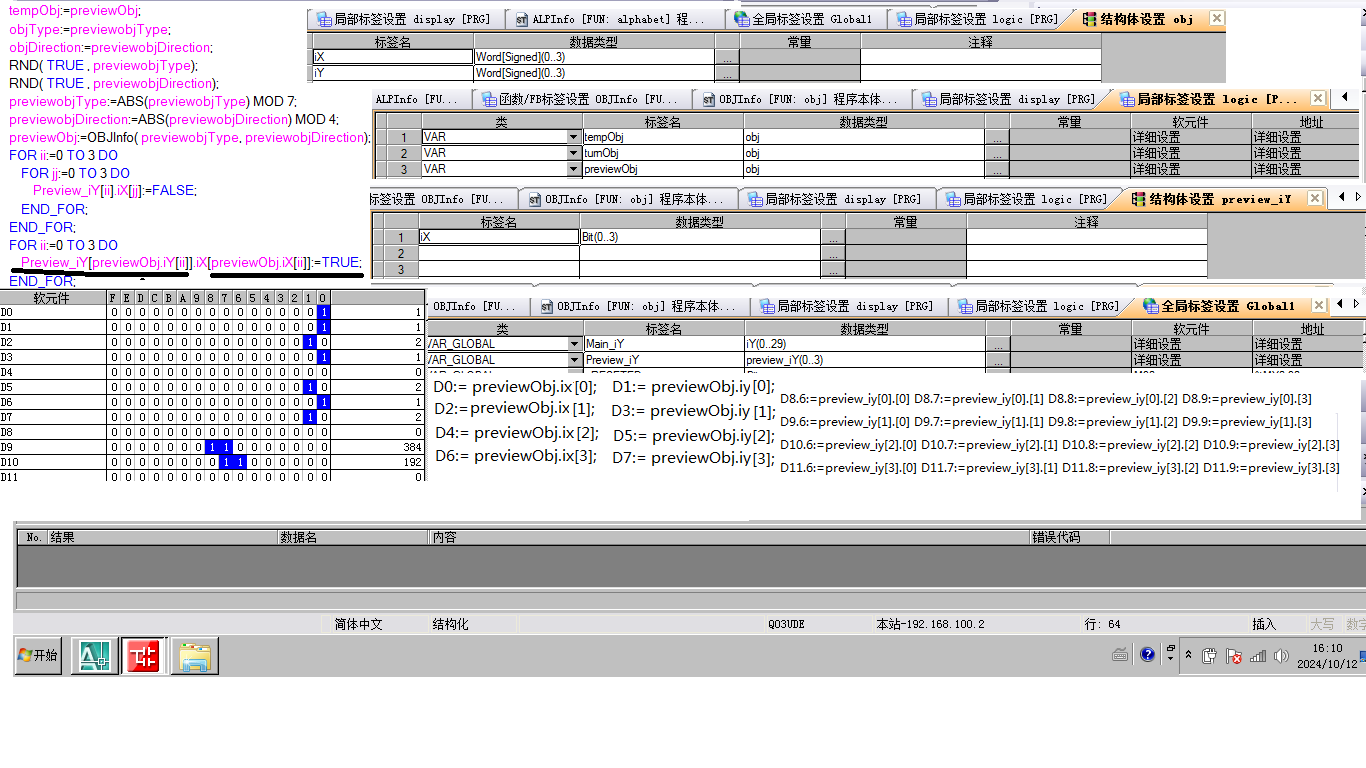
Task: Click the data type browse button for iX Word
Action: [727, 58]
